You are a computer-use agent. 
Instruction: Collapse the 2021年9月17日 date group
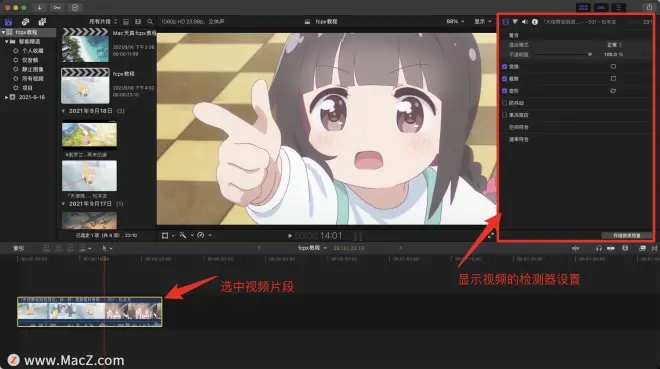coord(64,204)
